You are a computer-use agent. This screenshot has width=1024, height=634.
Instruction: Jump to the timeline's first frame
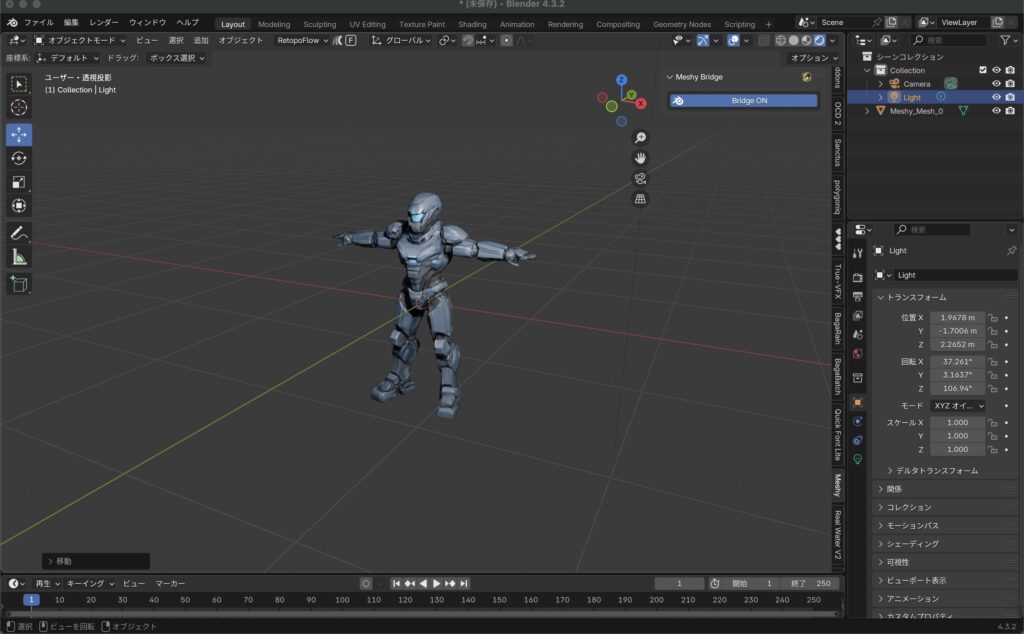[396, 584]
